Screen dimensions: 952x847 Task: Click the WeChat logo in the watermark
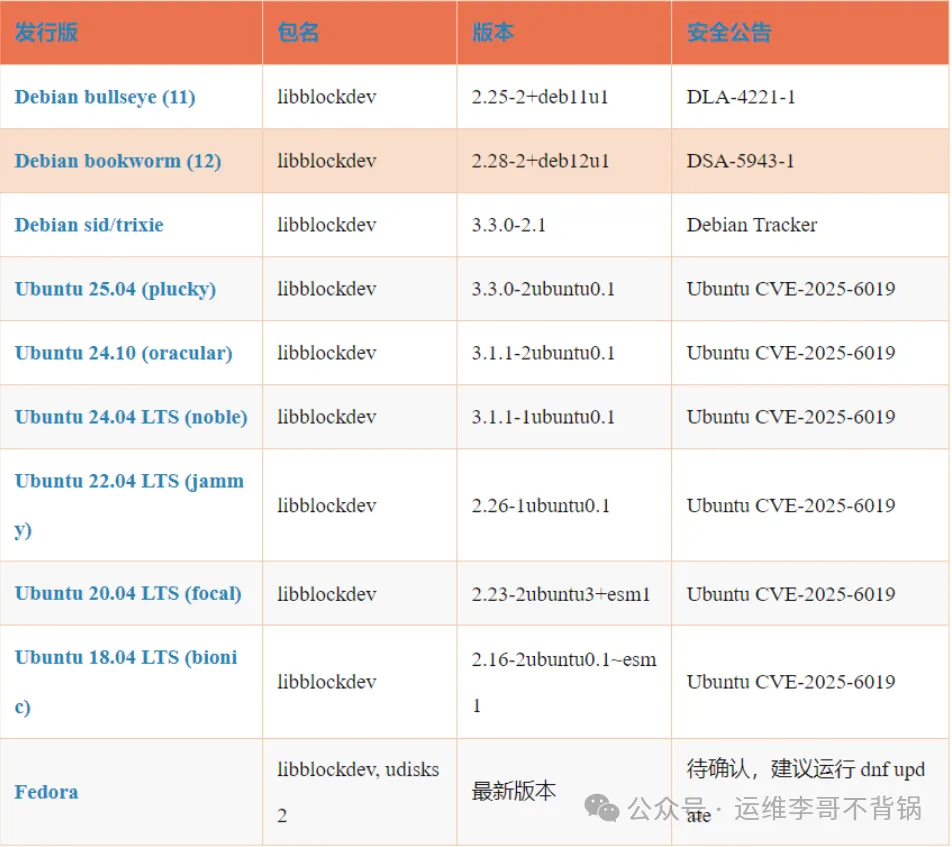[602, 808]
